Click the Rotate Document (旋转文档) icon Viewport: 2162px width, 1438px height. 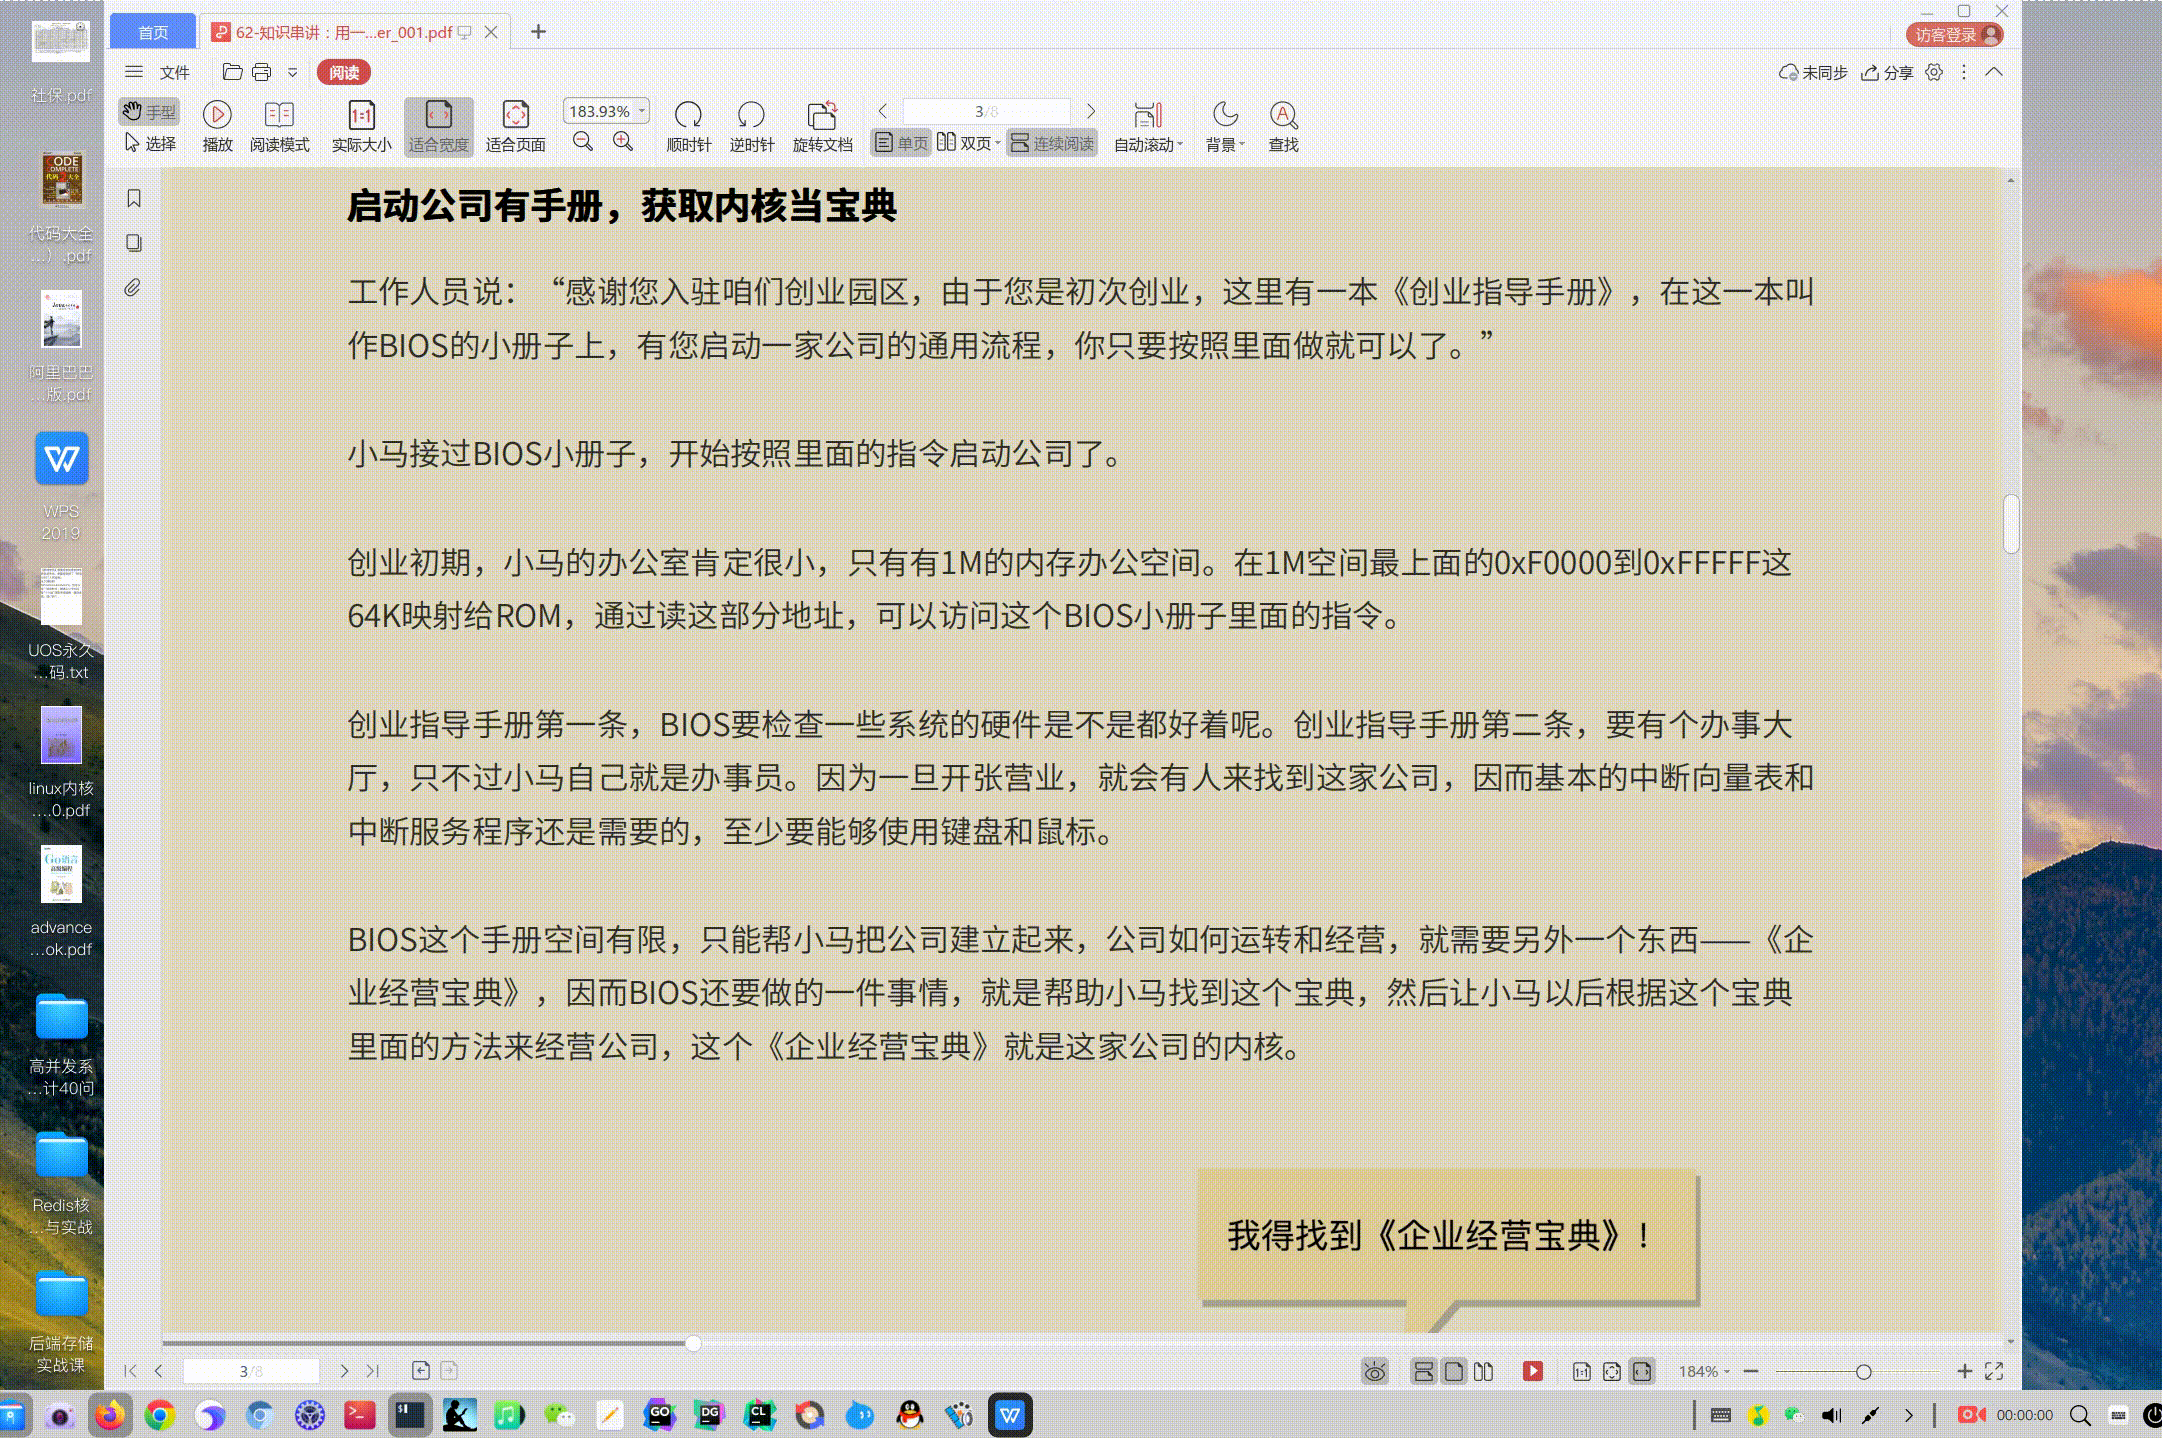coord(821,115)
